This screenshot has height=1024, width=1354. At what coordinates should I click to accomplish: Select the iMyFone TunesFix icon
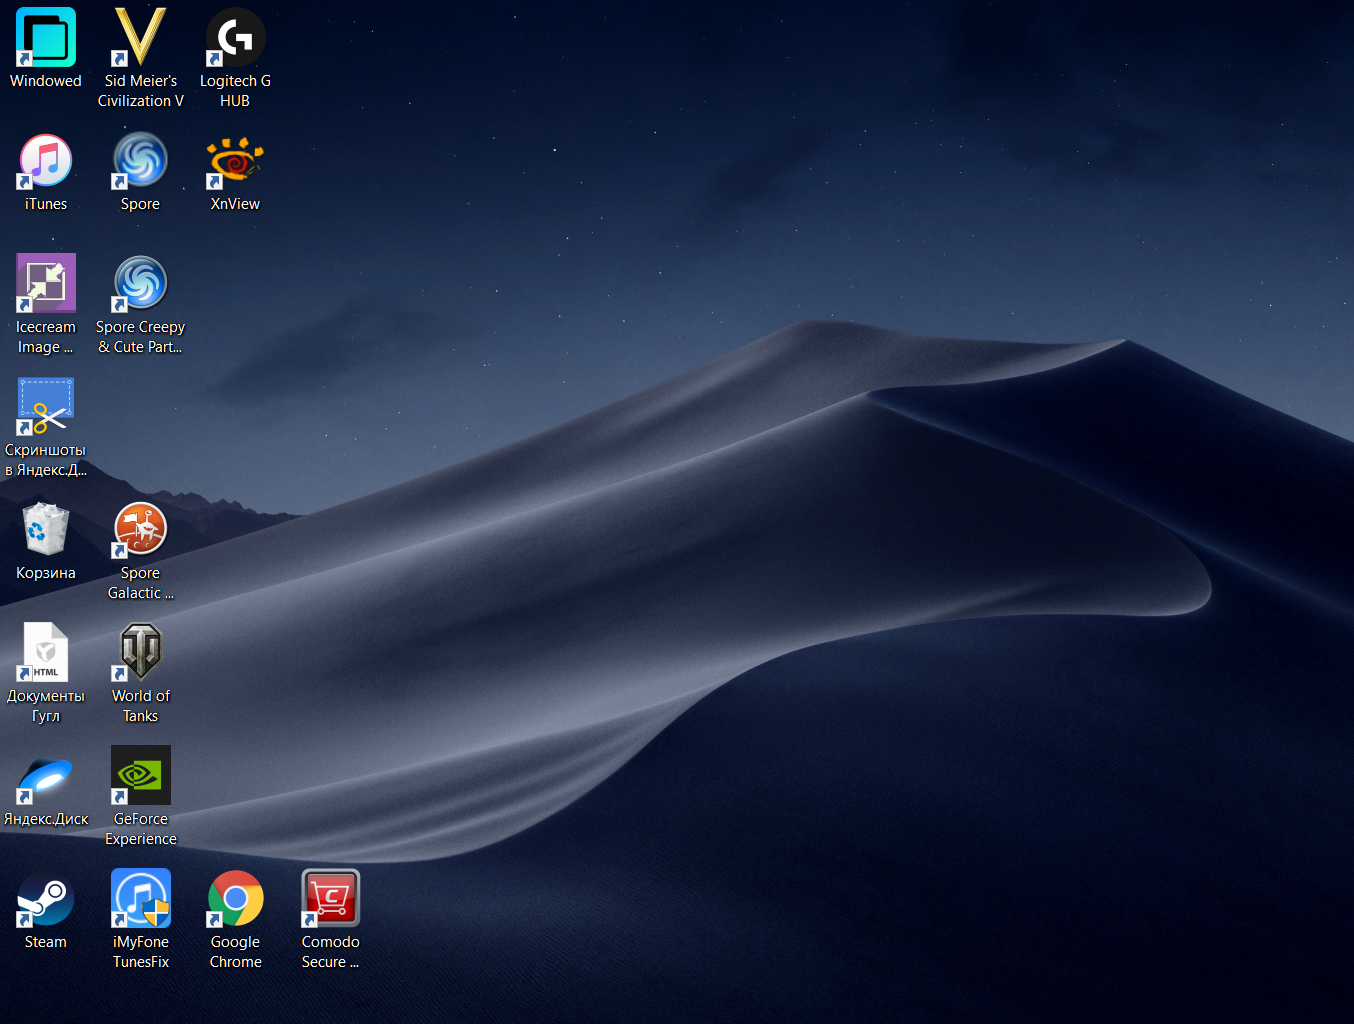click(140, 899)
